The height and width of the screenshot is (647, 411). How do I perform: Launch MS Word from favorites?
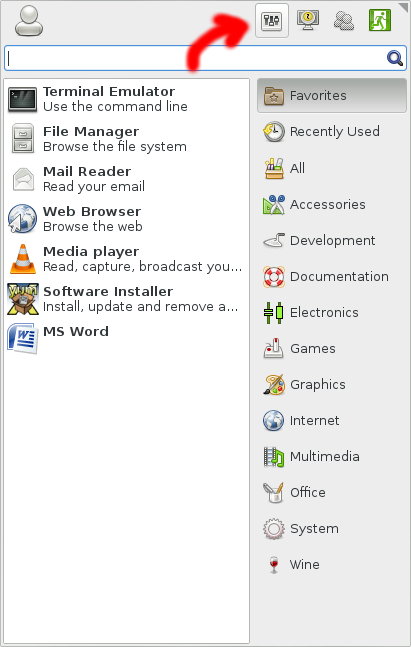click(126, 338)
